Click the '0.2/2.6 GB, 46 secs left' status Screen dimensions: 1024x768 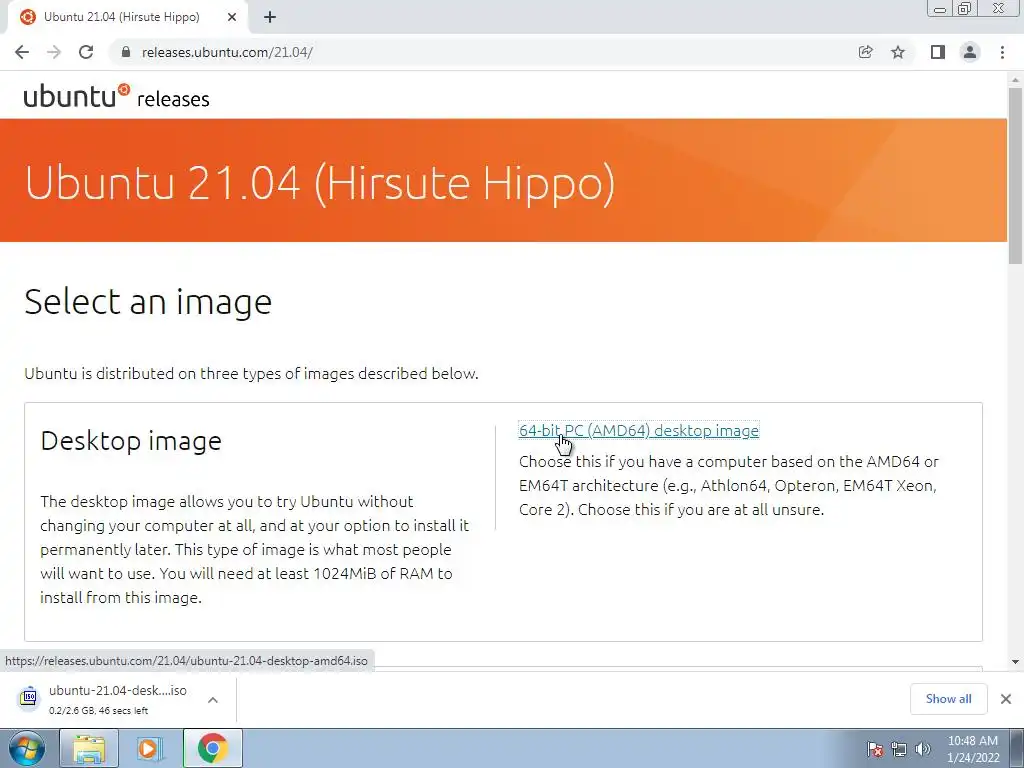click(x=99, y=711)
